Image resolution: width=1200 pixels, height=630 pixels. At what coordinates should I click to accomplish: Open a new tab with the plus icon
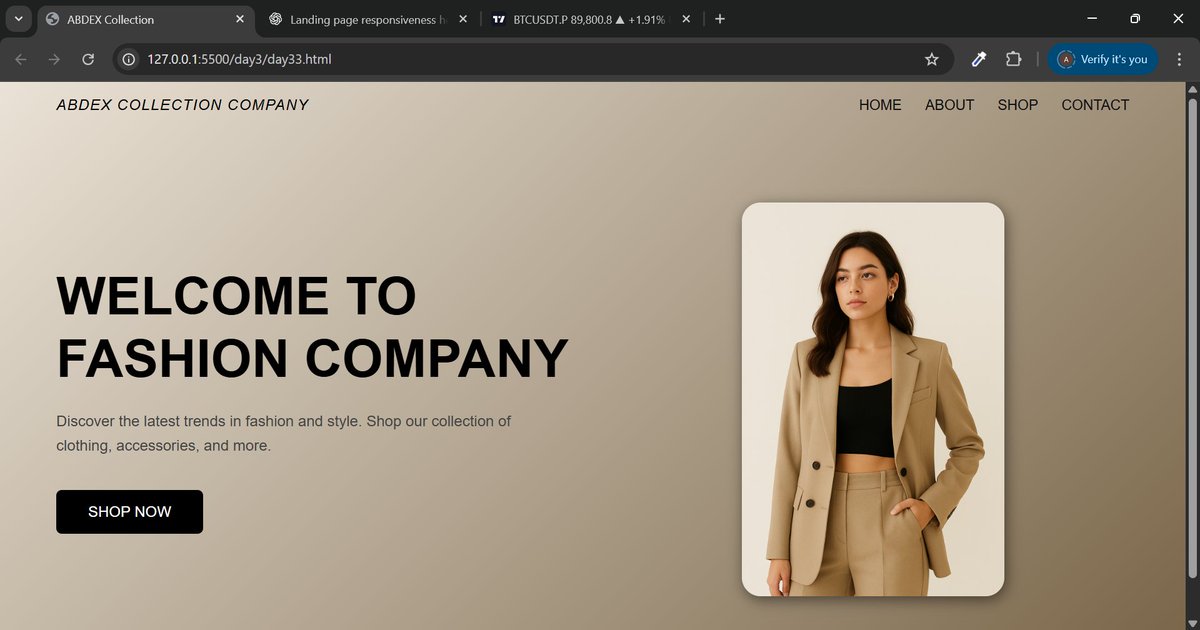tap(719, 18)
